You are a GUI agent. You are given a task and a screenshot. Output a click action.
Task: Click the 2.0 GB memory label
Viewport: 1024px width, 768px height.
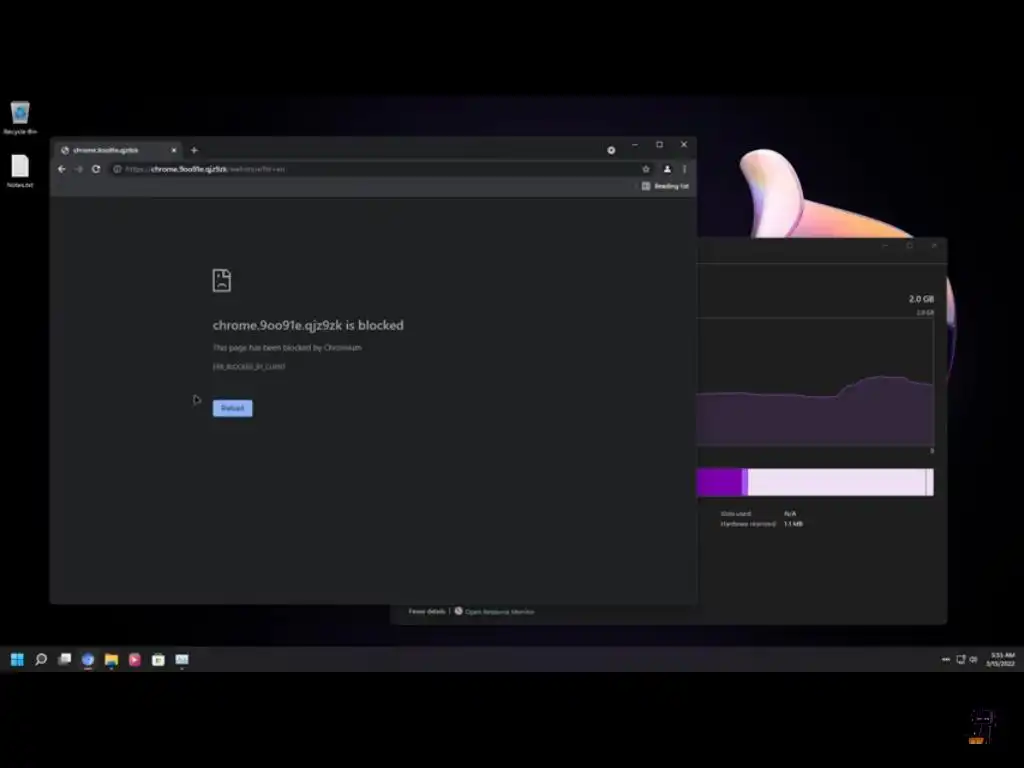[921, 299]
